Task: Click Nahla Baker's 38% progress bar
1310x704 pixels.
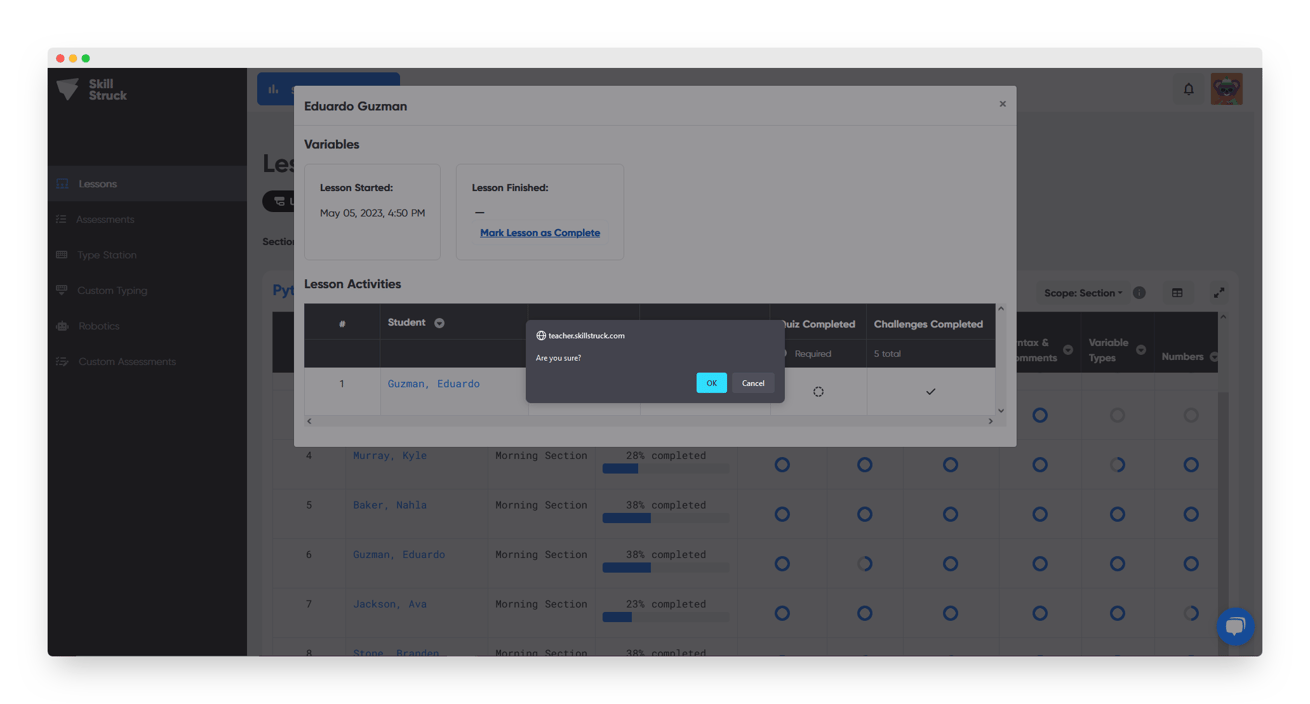Action: (x=665, y=518)
